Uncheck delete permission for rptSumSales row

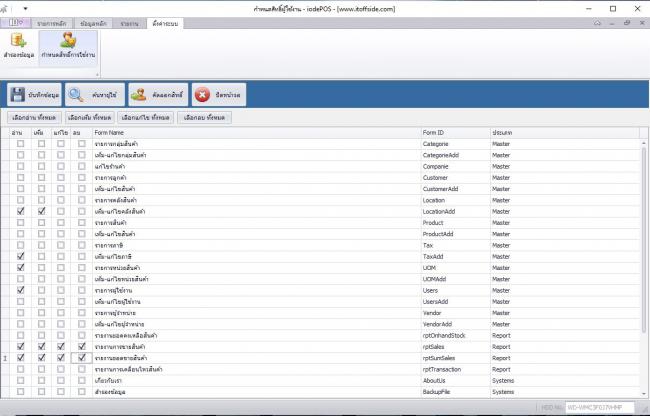click(x=82, y=358)
